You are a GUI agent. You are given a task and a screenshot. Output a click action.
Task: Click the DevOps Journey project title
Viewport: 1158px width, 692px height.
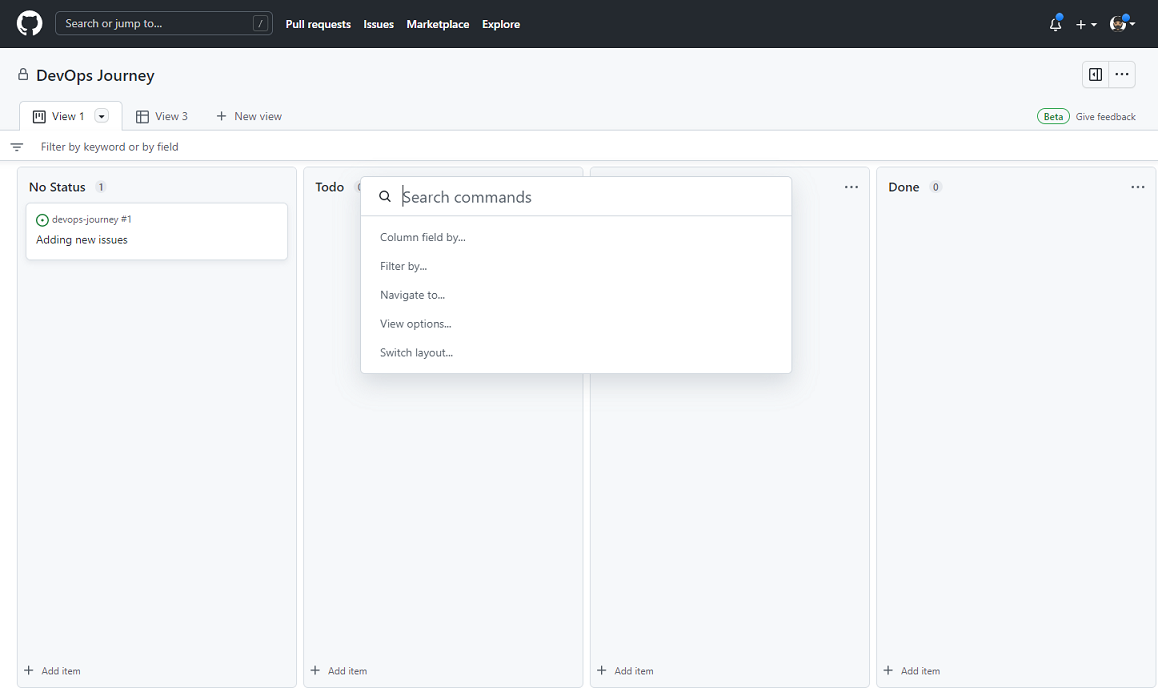(x=95, y=75)
